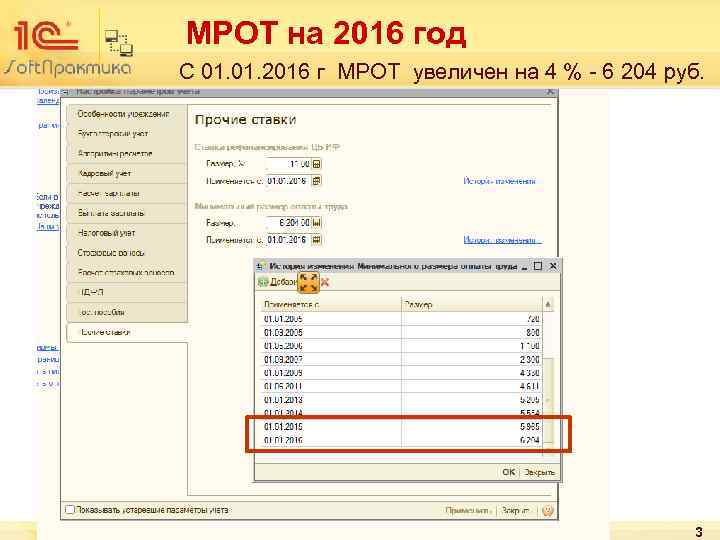Select the 01.01.2016 history row

click(x=402, y=440)
